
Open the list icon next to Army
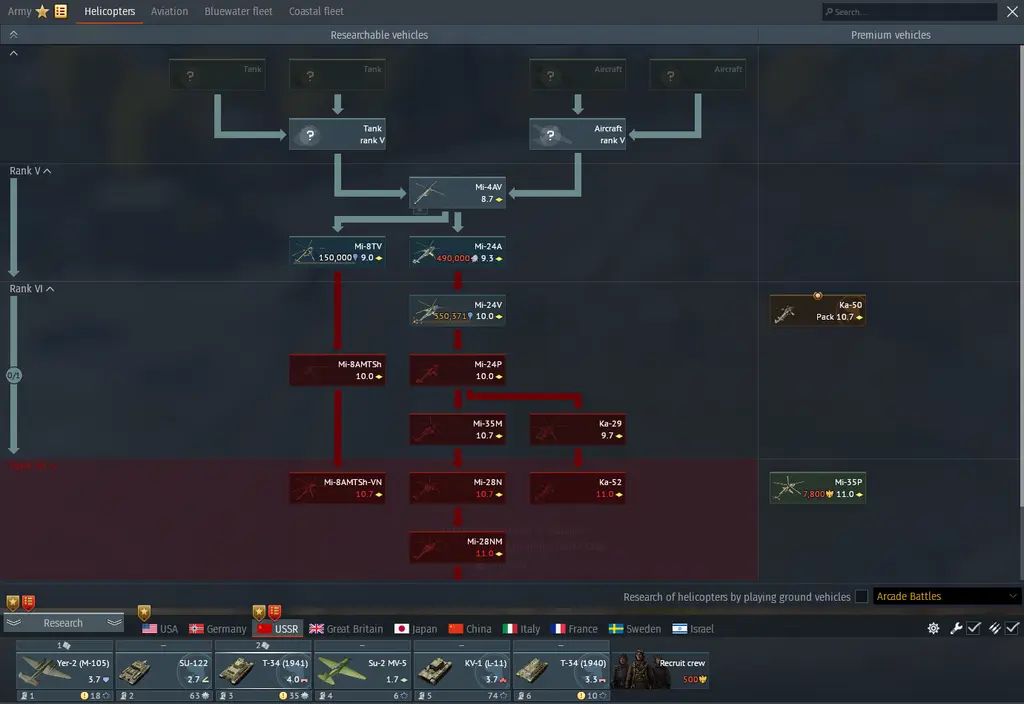click(61, 11)
